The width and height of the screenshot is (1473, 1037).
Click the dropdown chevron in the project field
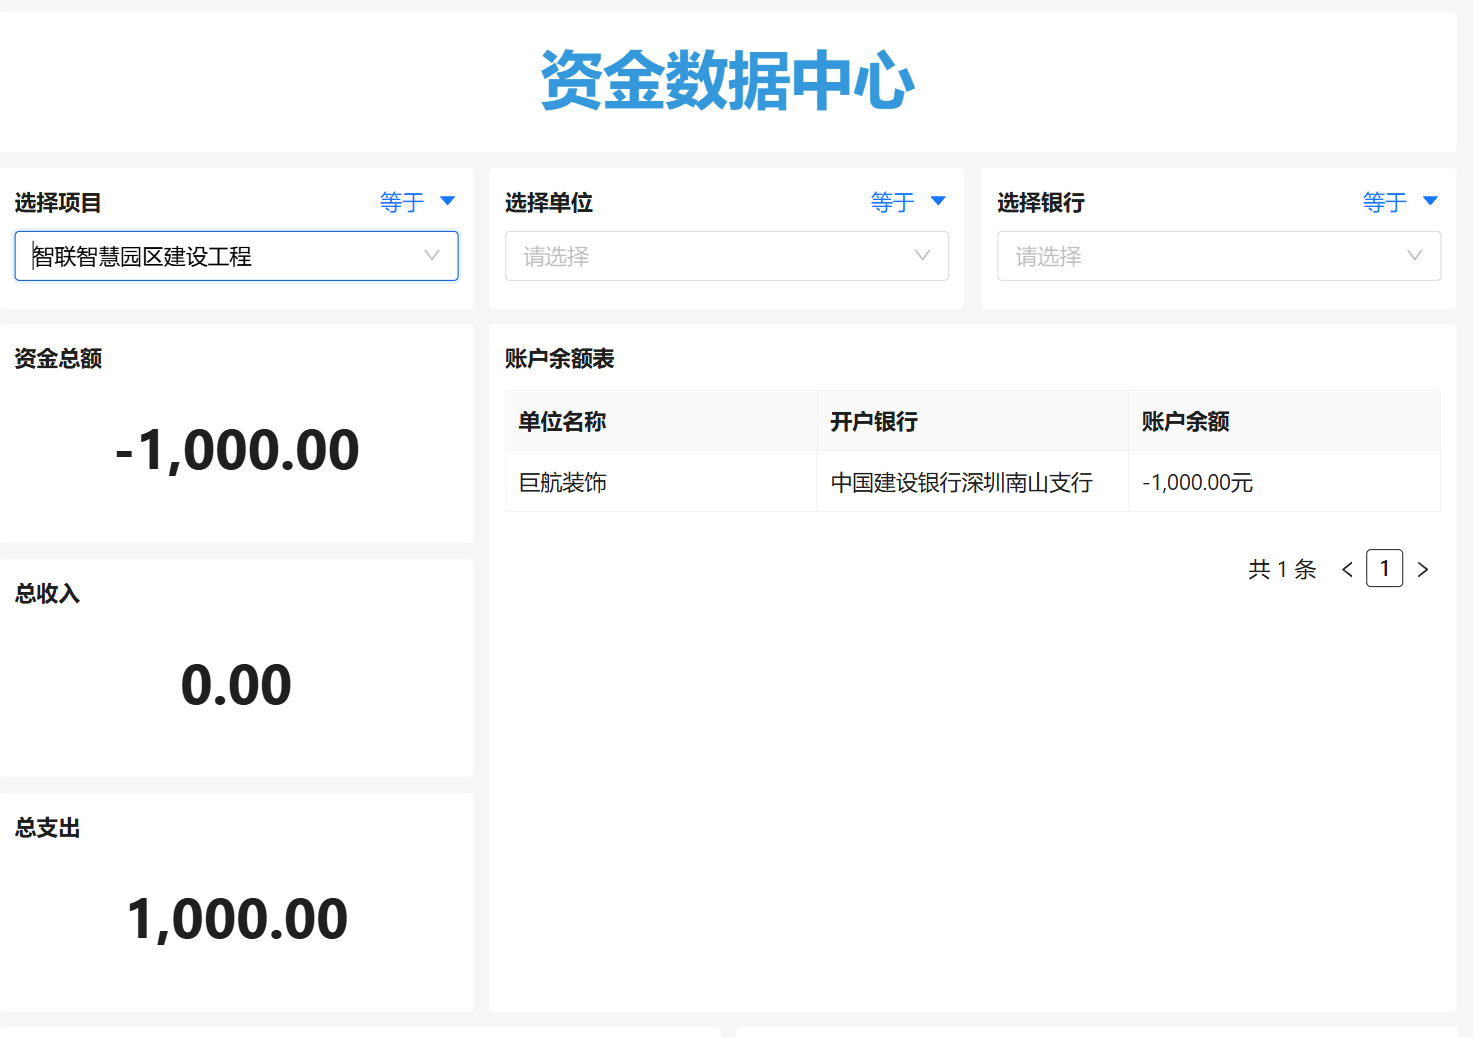tap(432, 256)
